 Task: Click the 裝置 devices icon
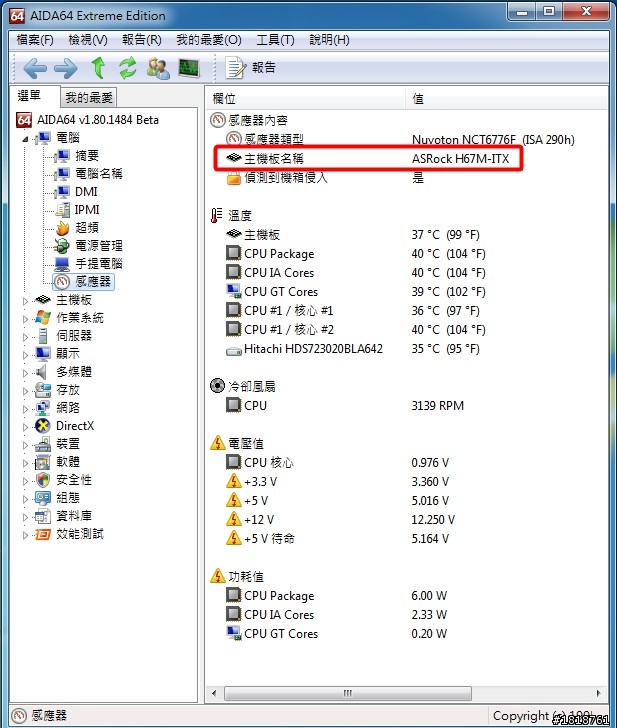tap(43, 444)
